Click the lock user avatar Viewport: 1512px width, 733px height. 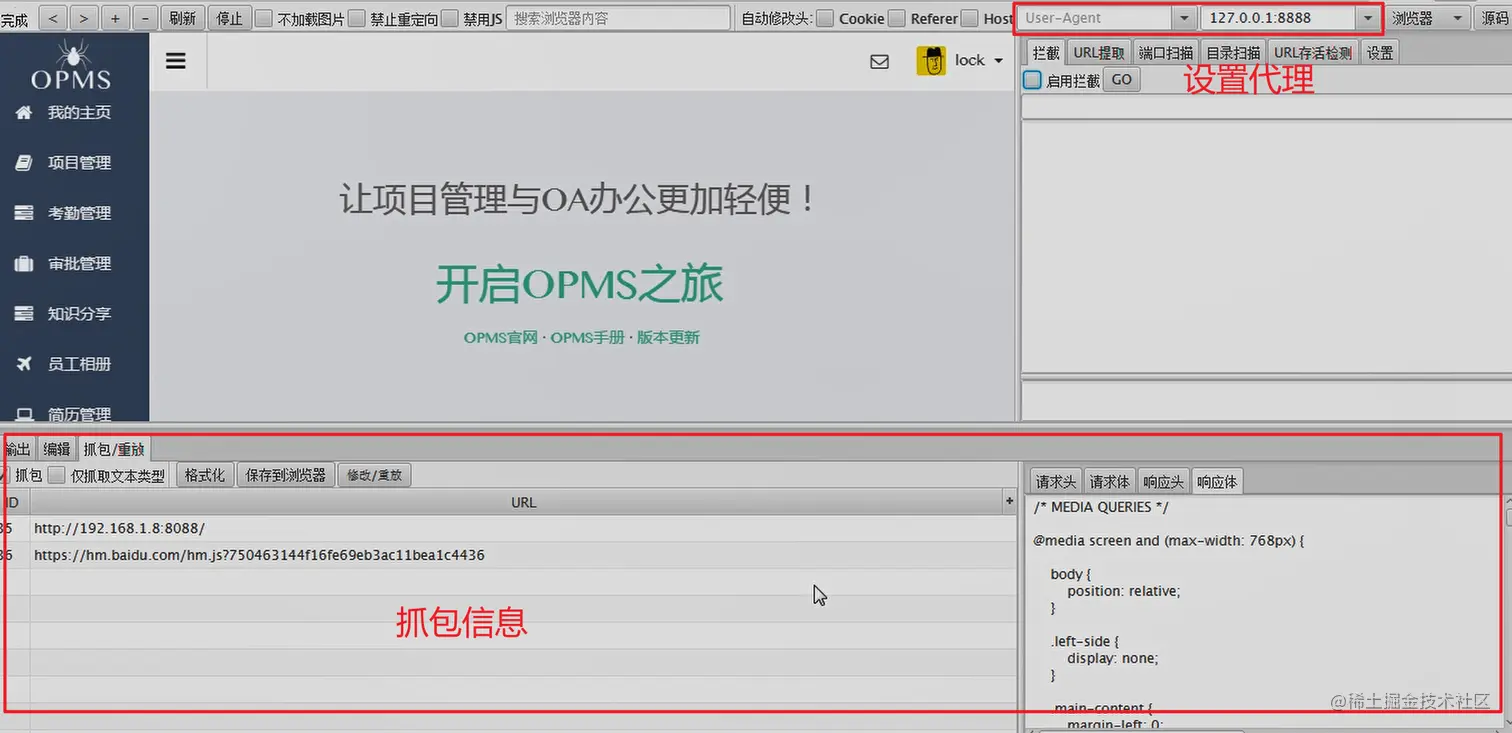point(931,61)
